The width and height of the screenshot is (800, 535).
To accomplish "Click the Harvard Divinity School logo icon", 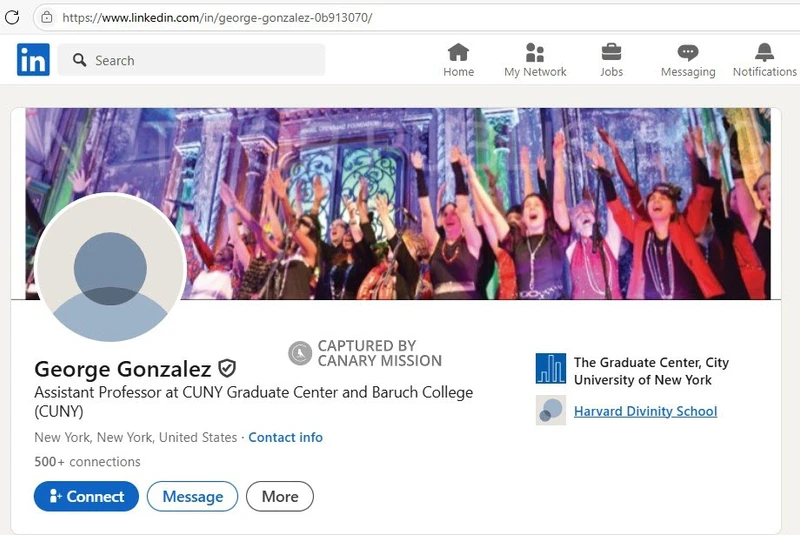I will click(551, 411).
